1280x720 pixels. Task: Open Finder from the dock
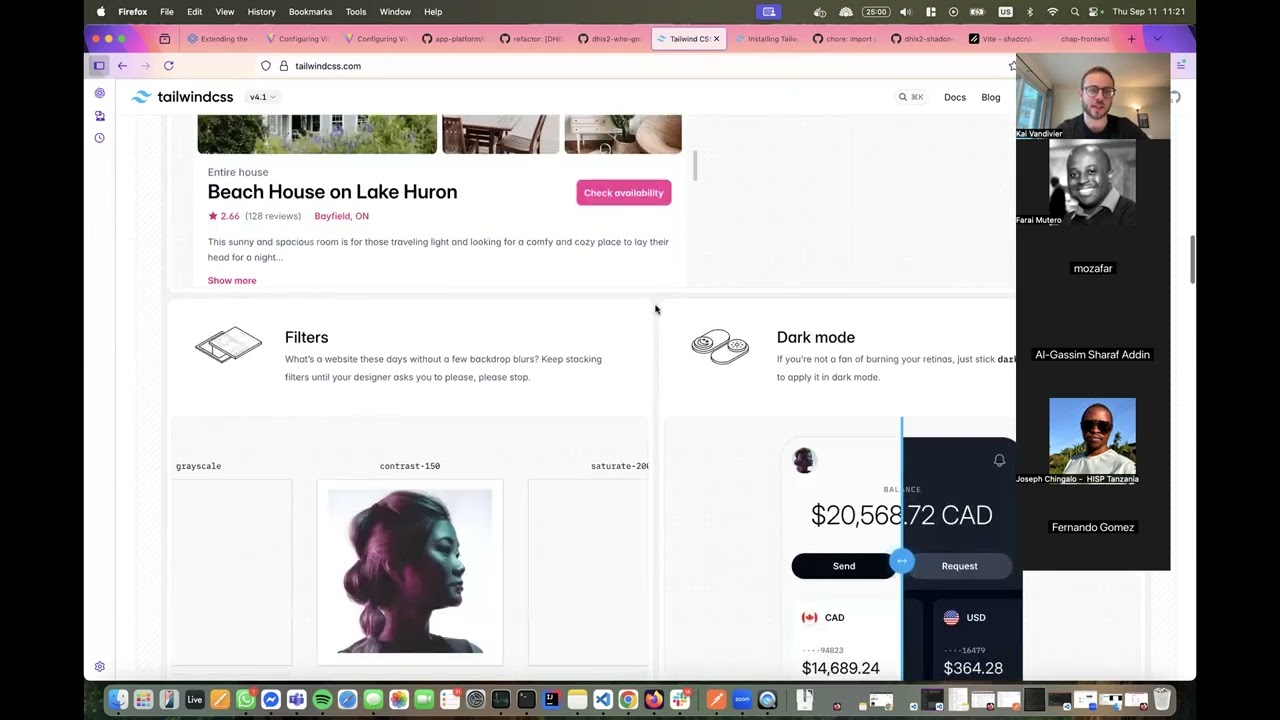(x=118, y=700)
